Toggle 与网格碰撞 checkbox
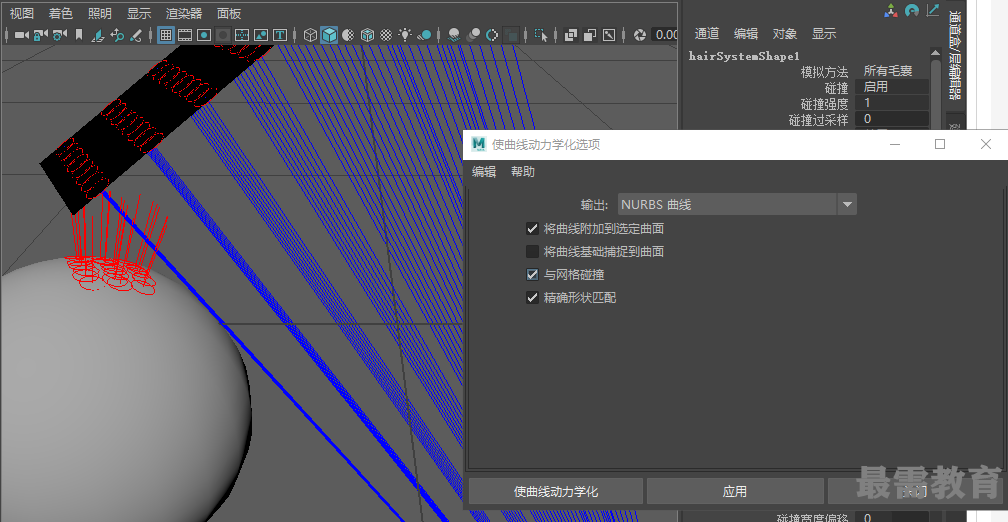Screen dimensions: 1008x522 click(x=532, y=274)
